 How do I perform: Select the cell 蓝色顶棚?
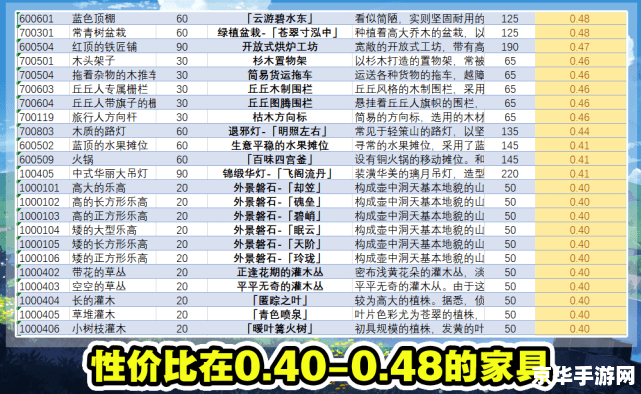click(x=94, y=19)
